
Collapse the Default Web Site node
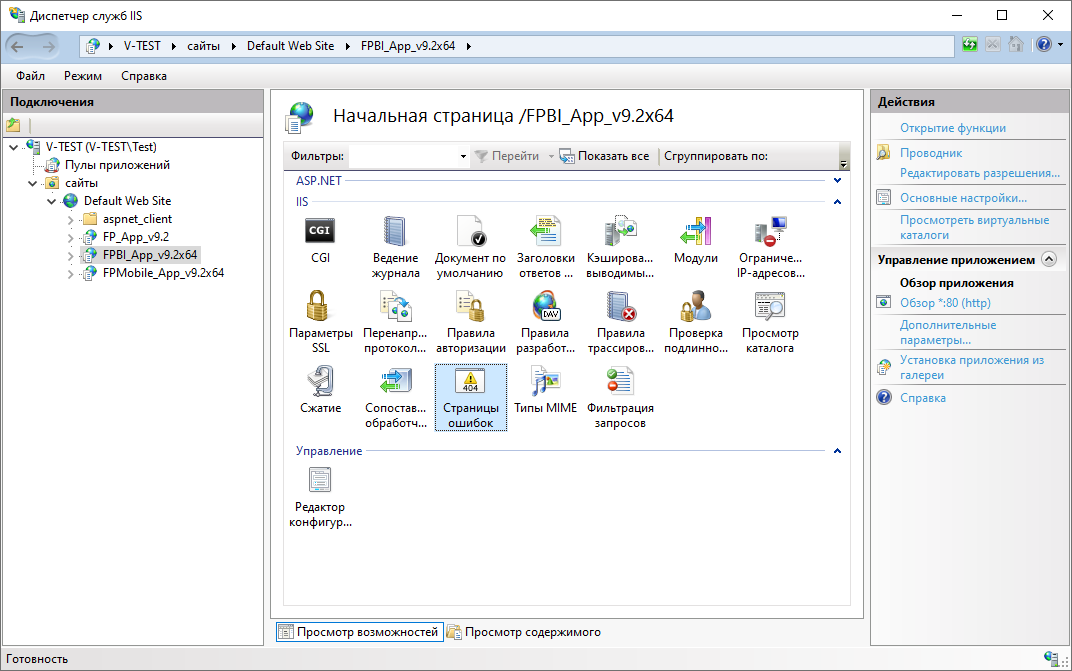[51, 201]
